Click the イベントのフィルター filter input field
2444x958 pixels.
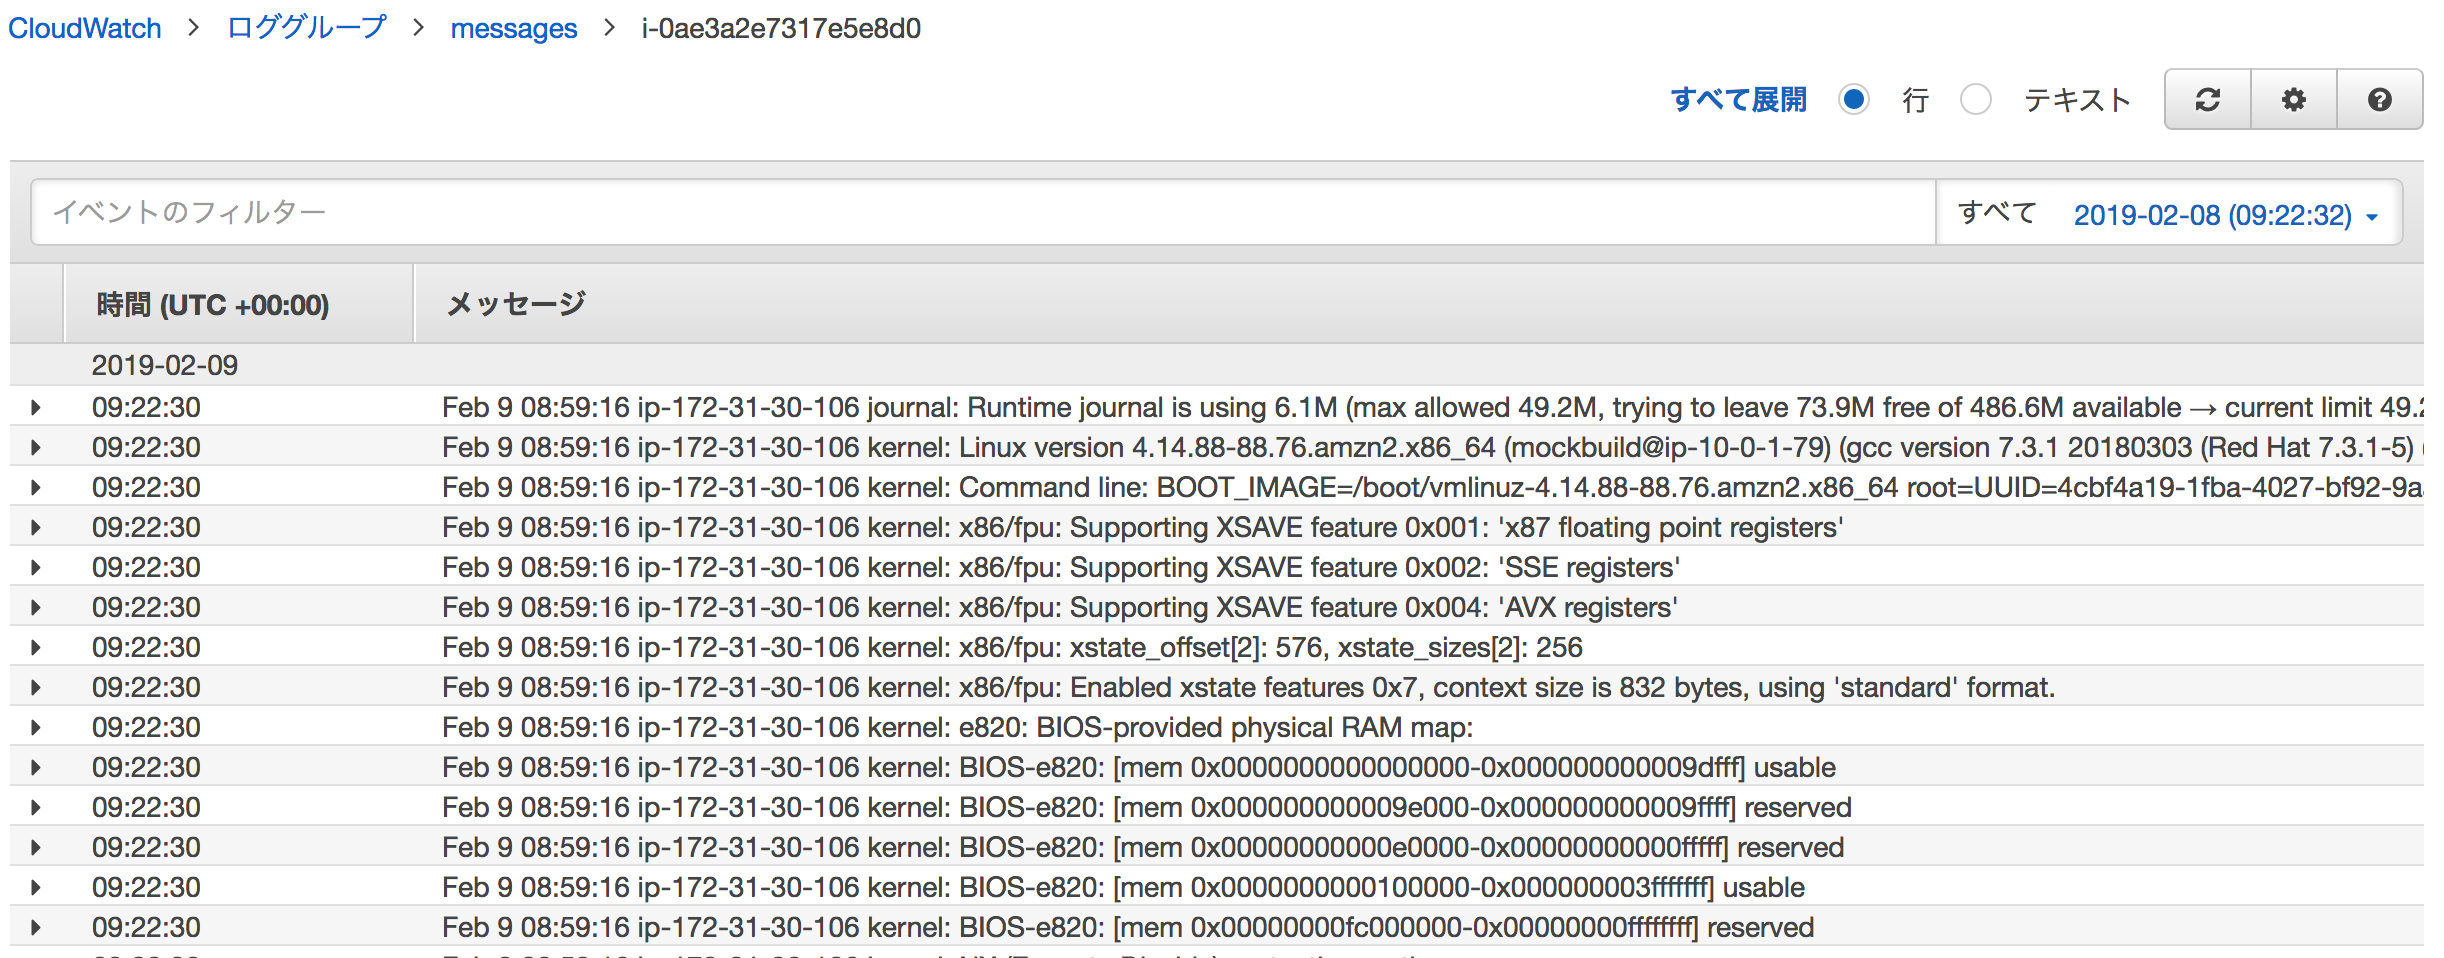982,212
